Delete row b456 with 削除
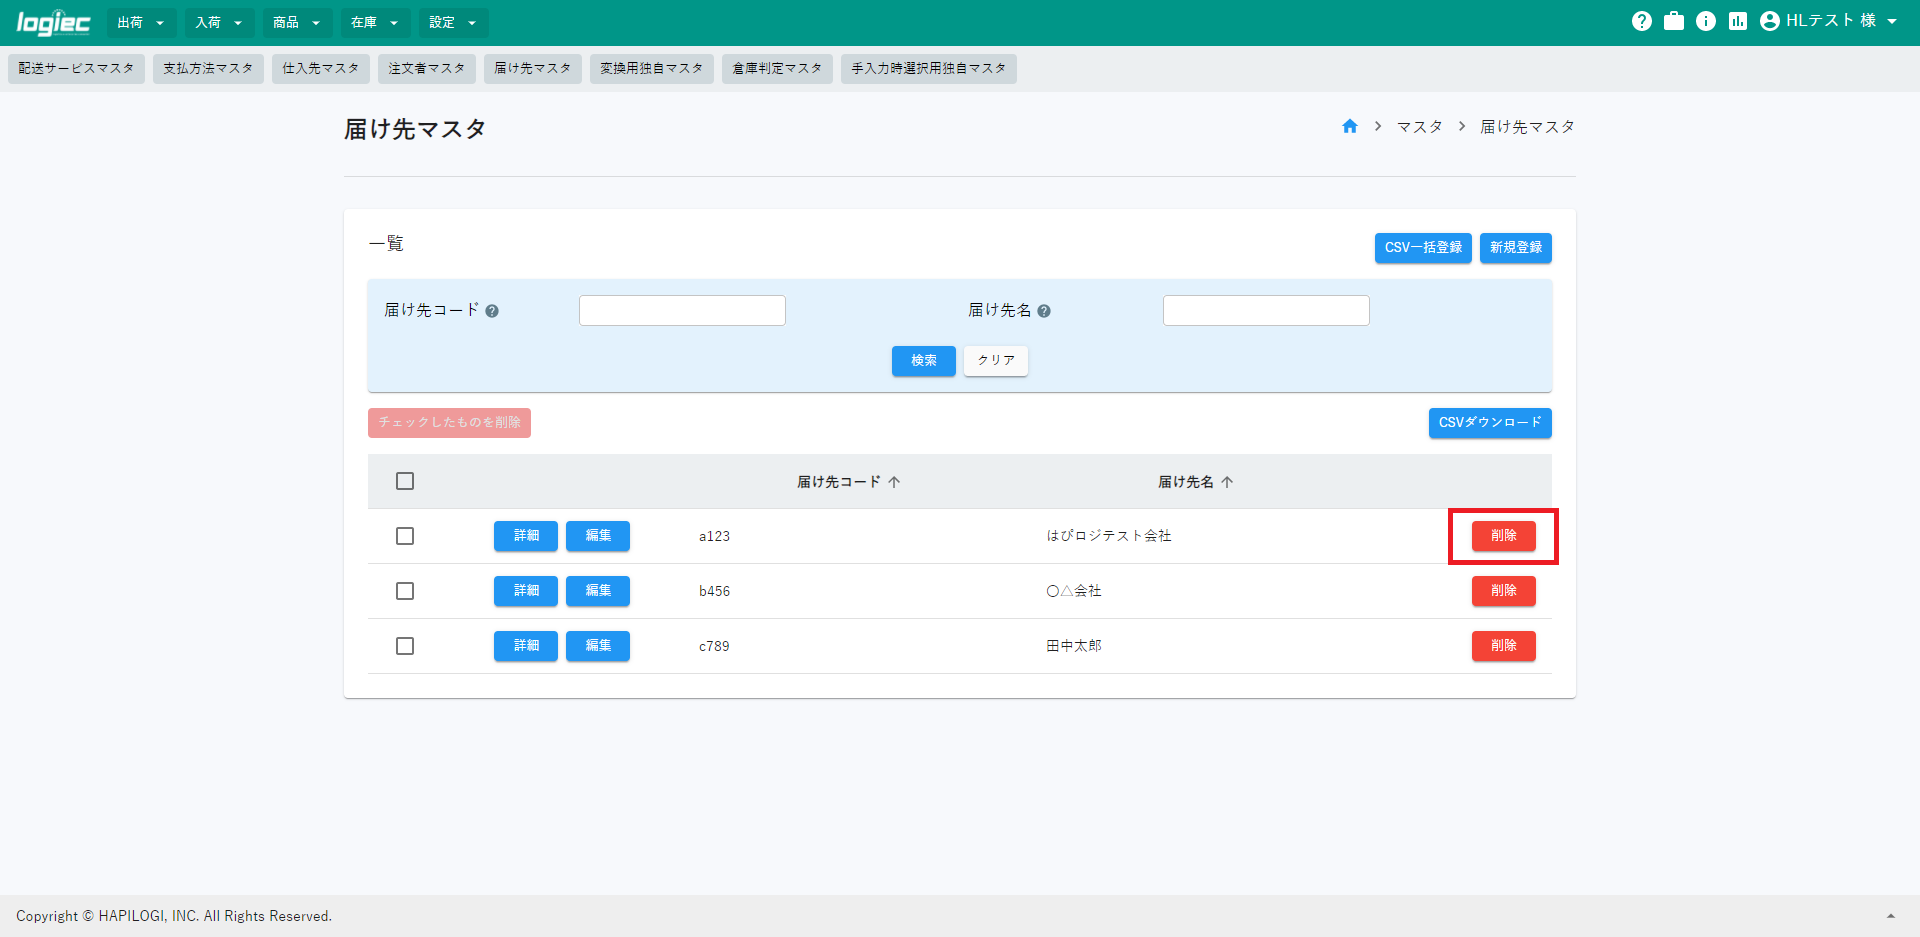This screenshot has height=937, width=1920. [1504, 591]
